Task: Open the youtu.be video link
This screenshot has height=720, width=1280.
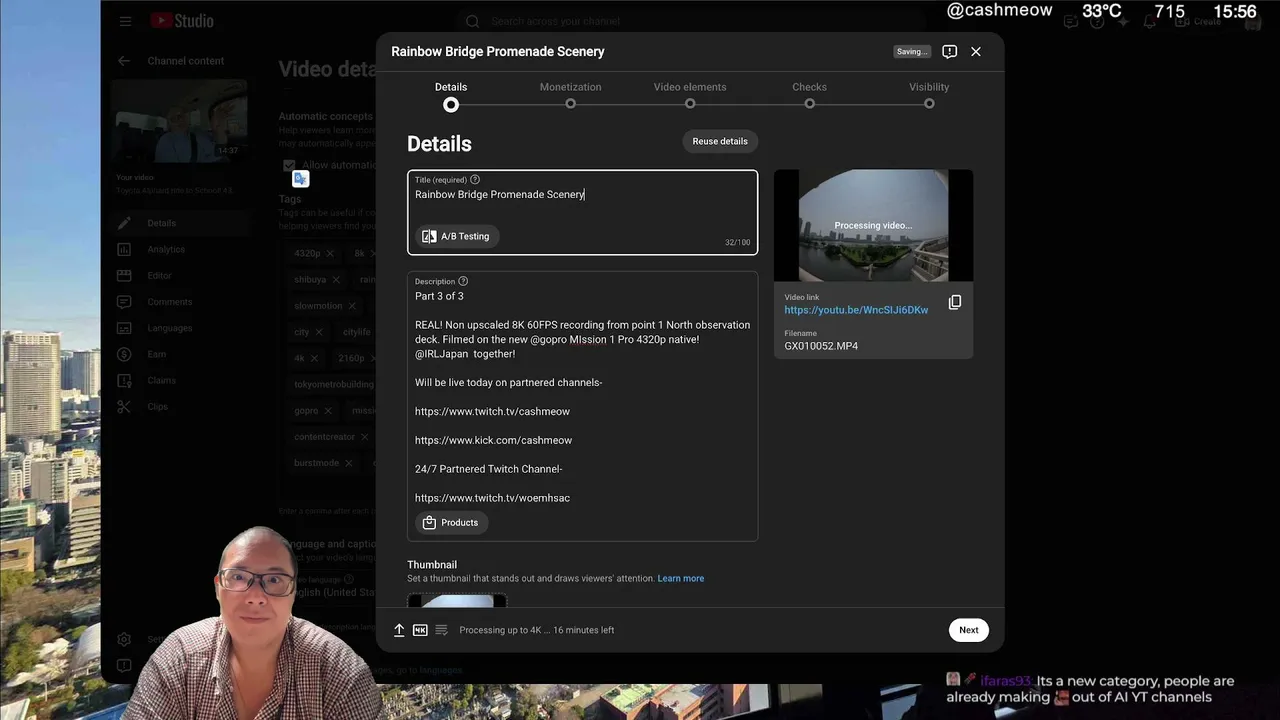Action: click(x=856, y=310)
